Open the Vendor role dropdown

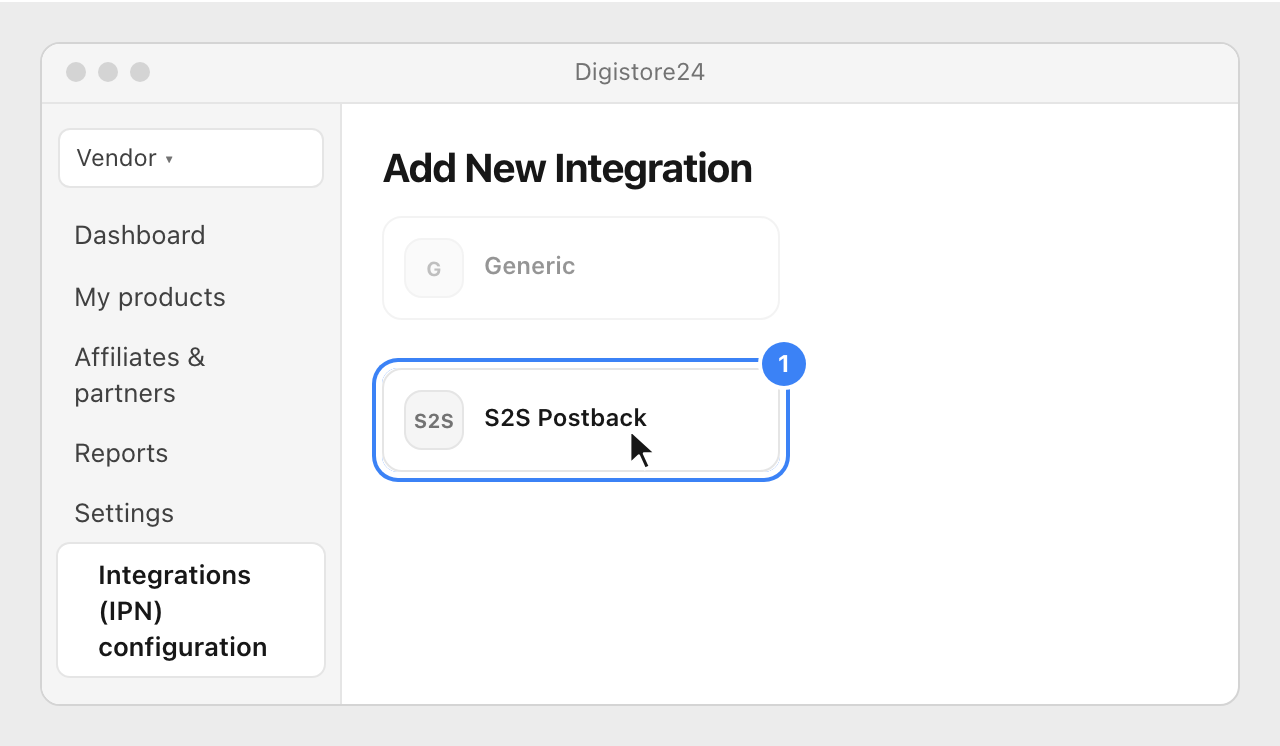pyautogui.click(x=191, y=158)
